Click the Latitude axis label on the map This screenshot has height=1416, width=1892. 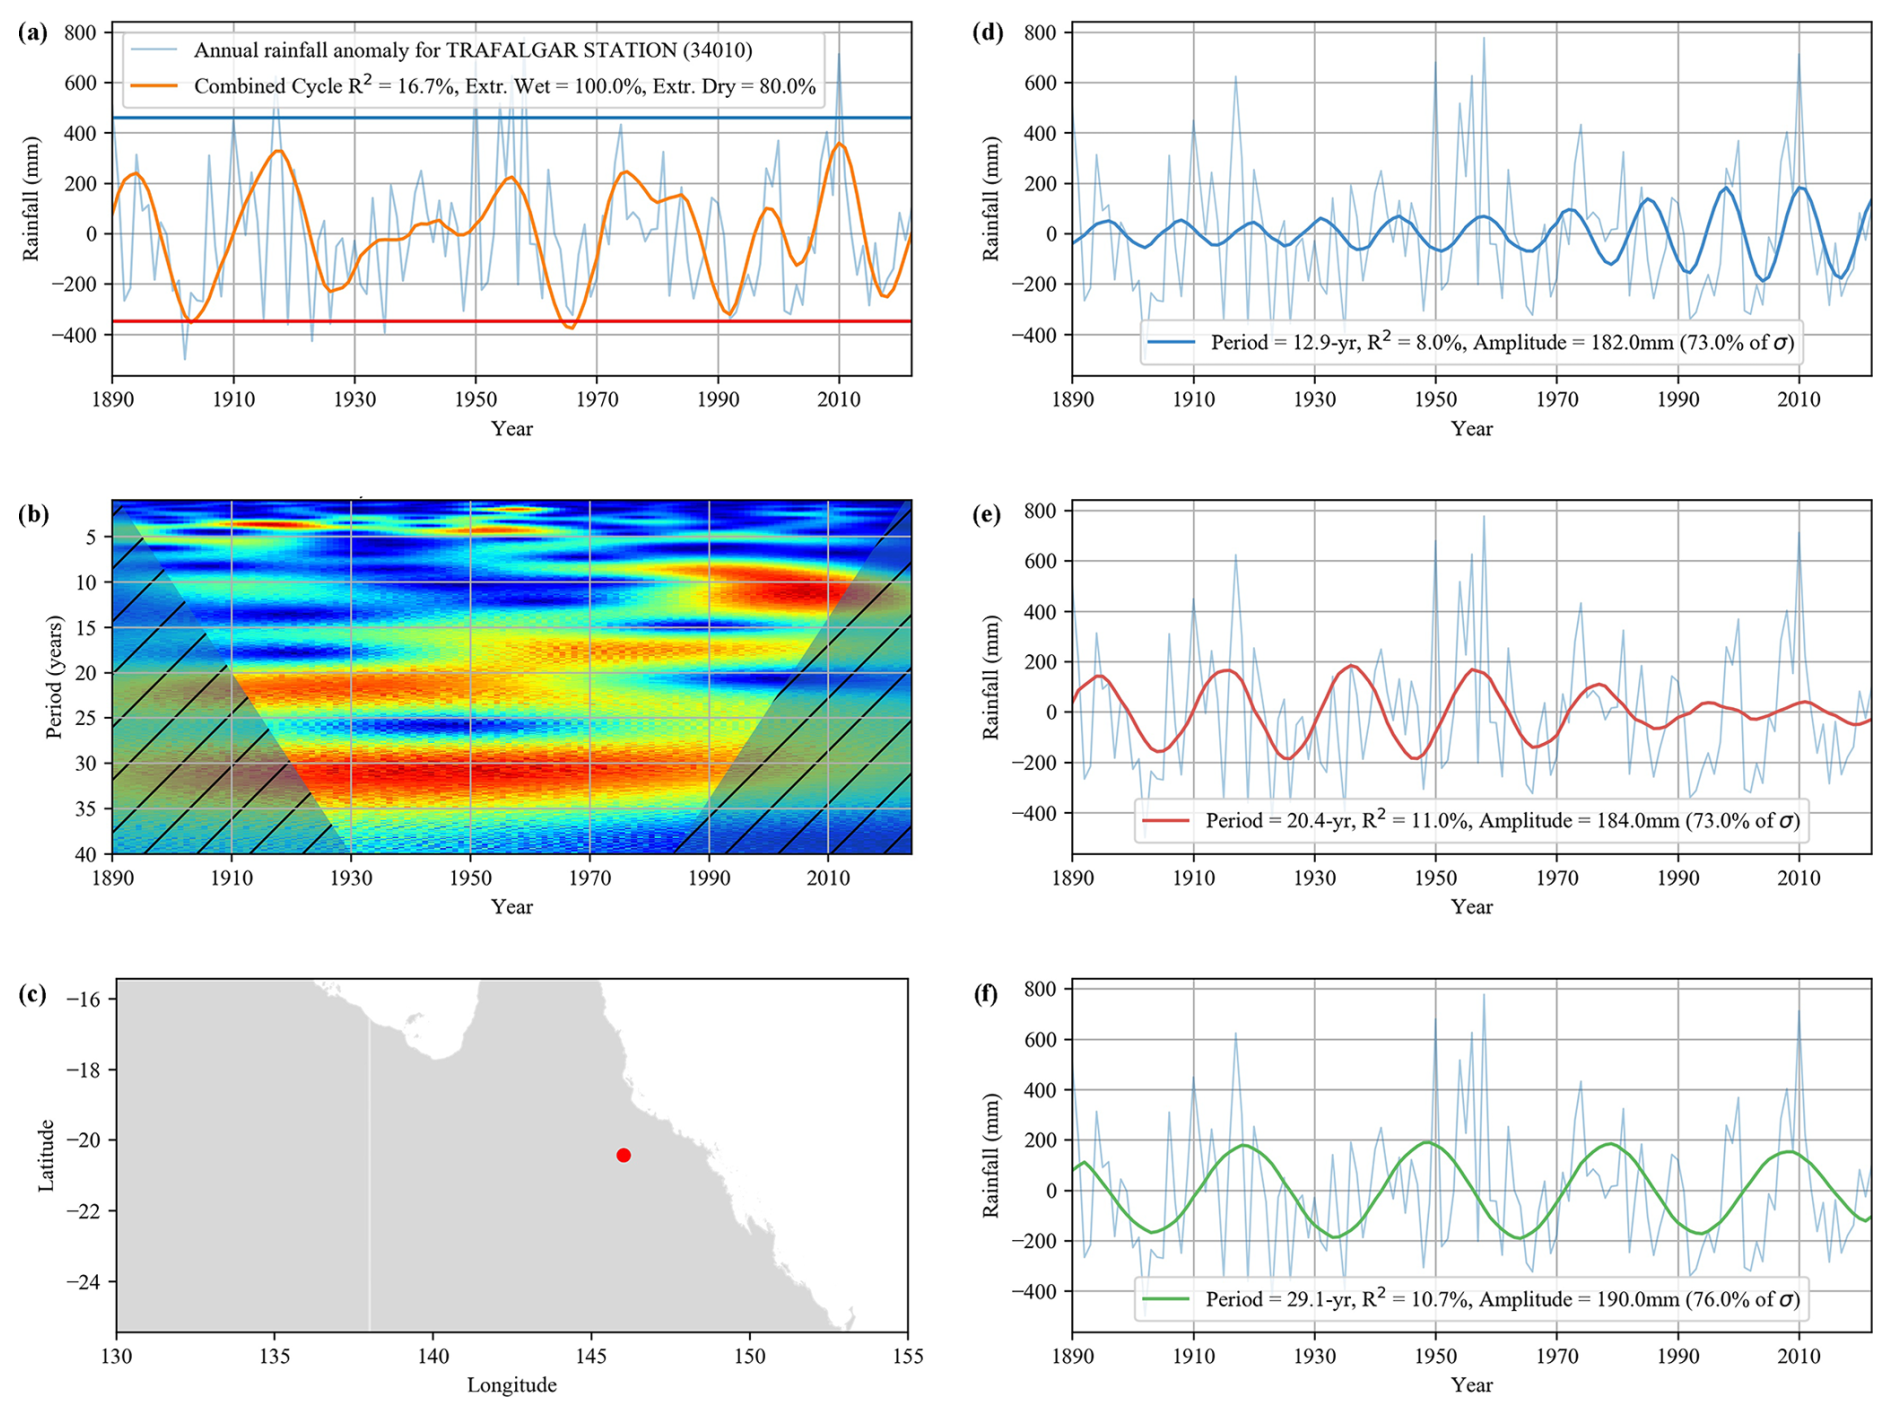tap(46, 1155)
